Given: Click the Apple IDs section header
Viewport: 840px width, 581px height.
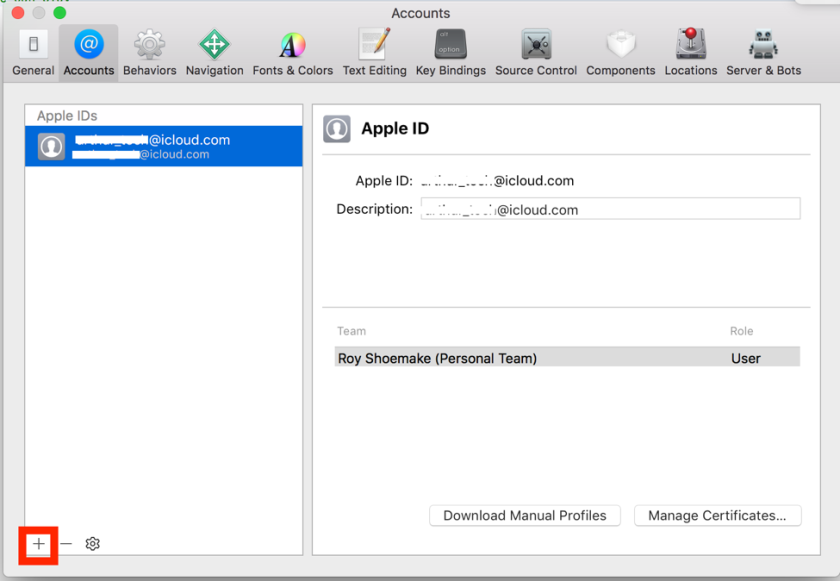Looking at the screenshot, I should coord(67,116).
